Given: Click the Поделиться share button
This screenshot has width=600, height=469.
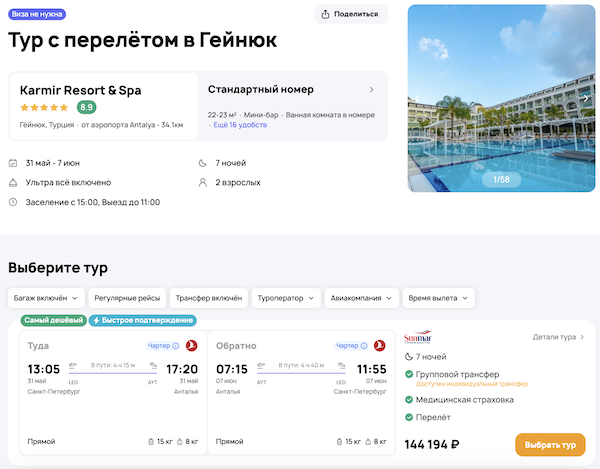Looking at the screenshot, I should [351, 14].
